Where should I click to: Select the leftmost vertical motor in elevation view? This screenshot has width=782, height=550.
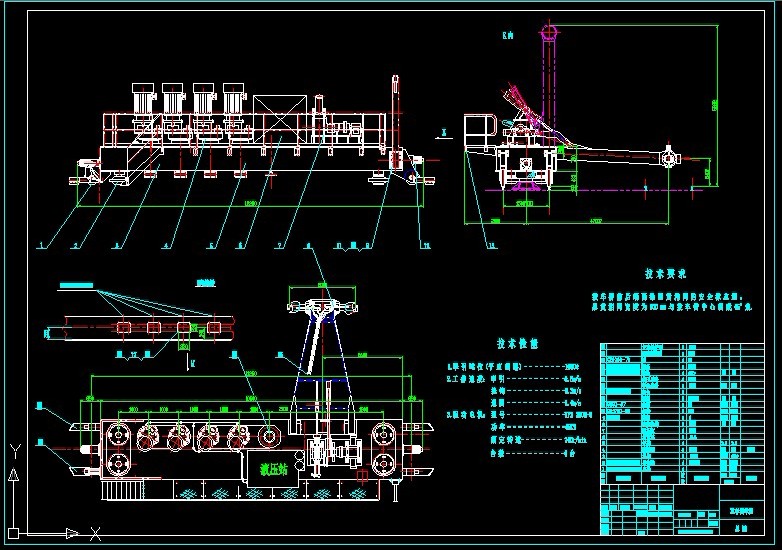click(x=143, y=100)
